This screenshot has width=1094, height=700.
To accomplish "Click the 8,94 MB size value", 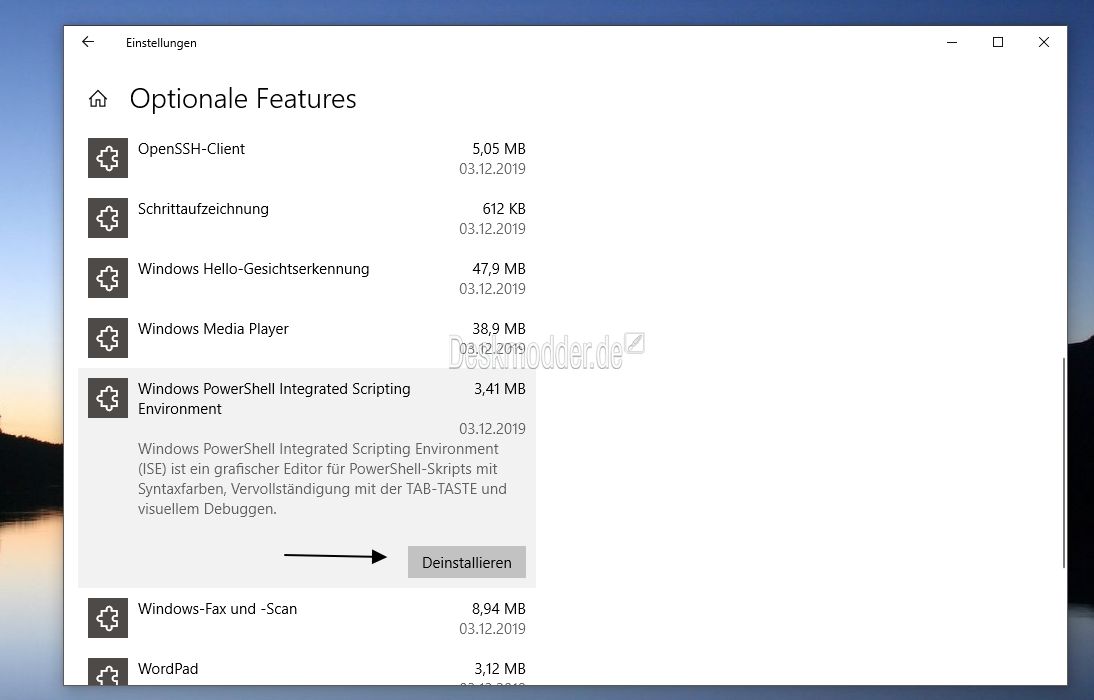I will tap(499, 609).
